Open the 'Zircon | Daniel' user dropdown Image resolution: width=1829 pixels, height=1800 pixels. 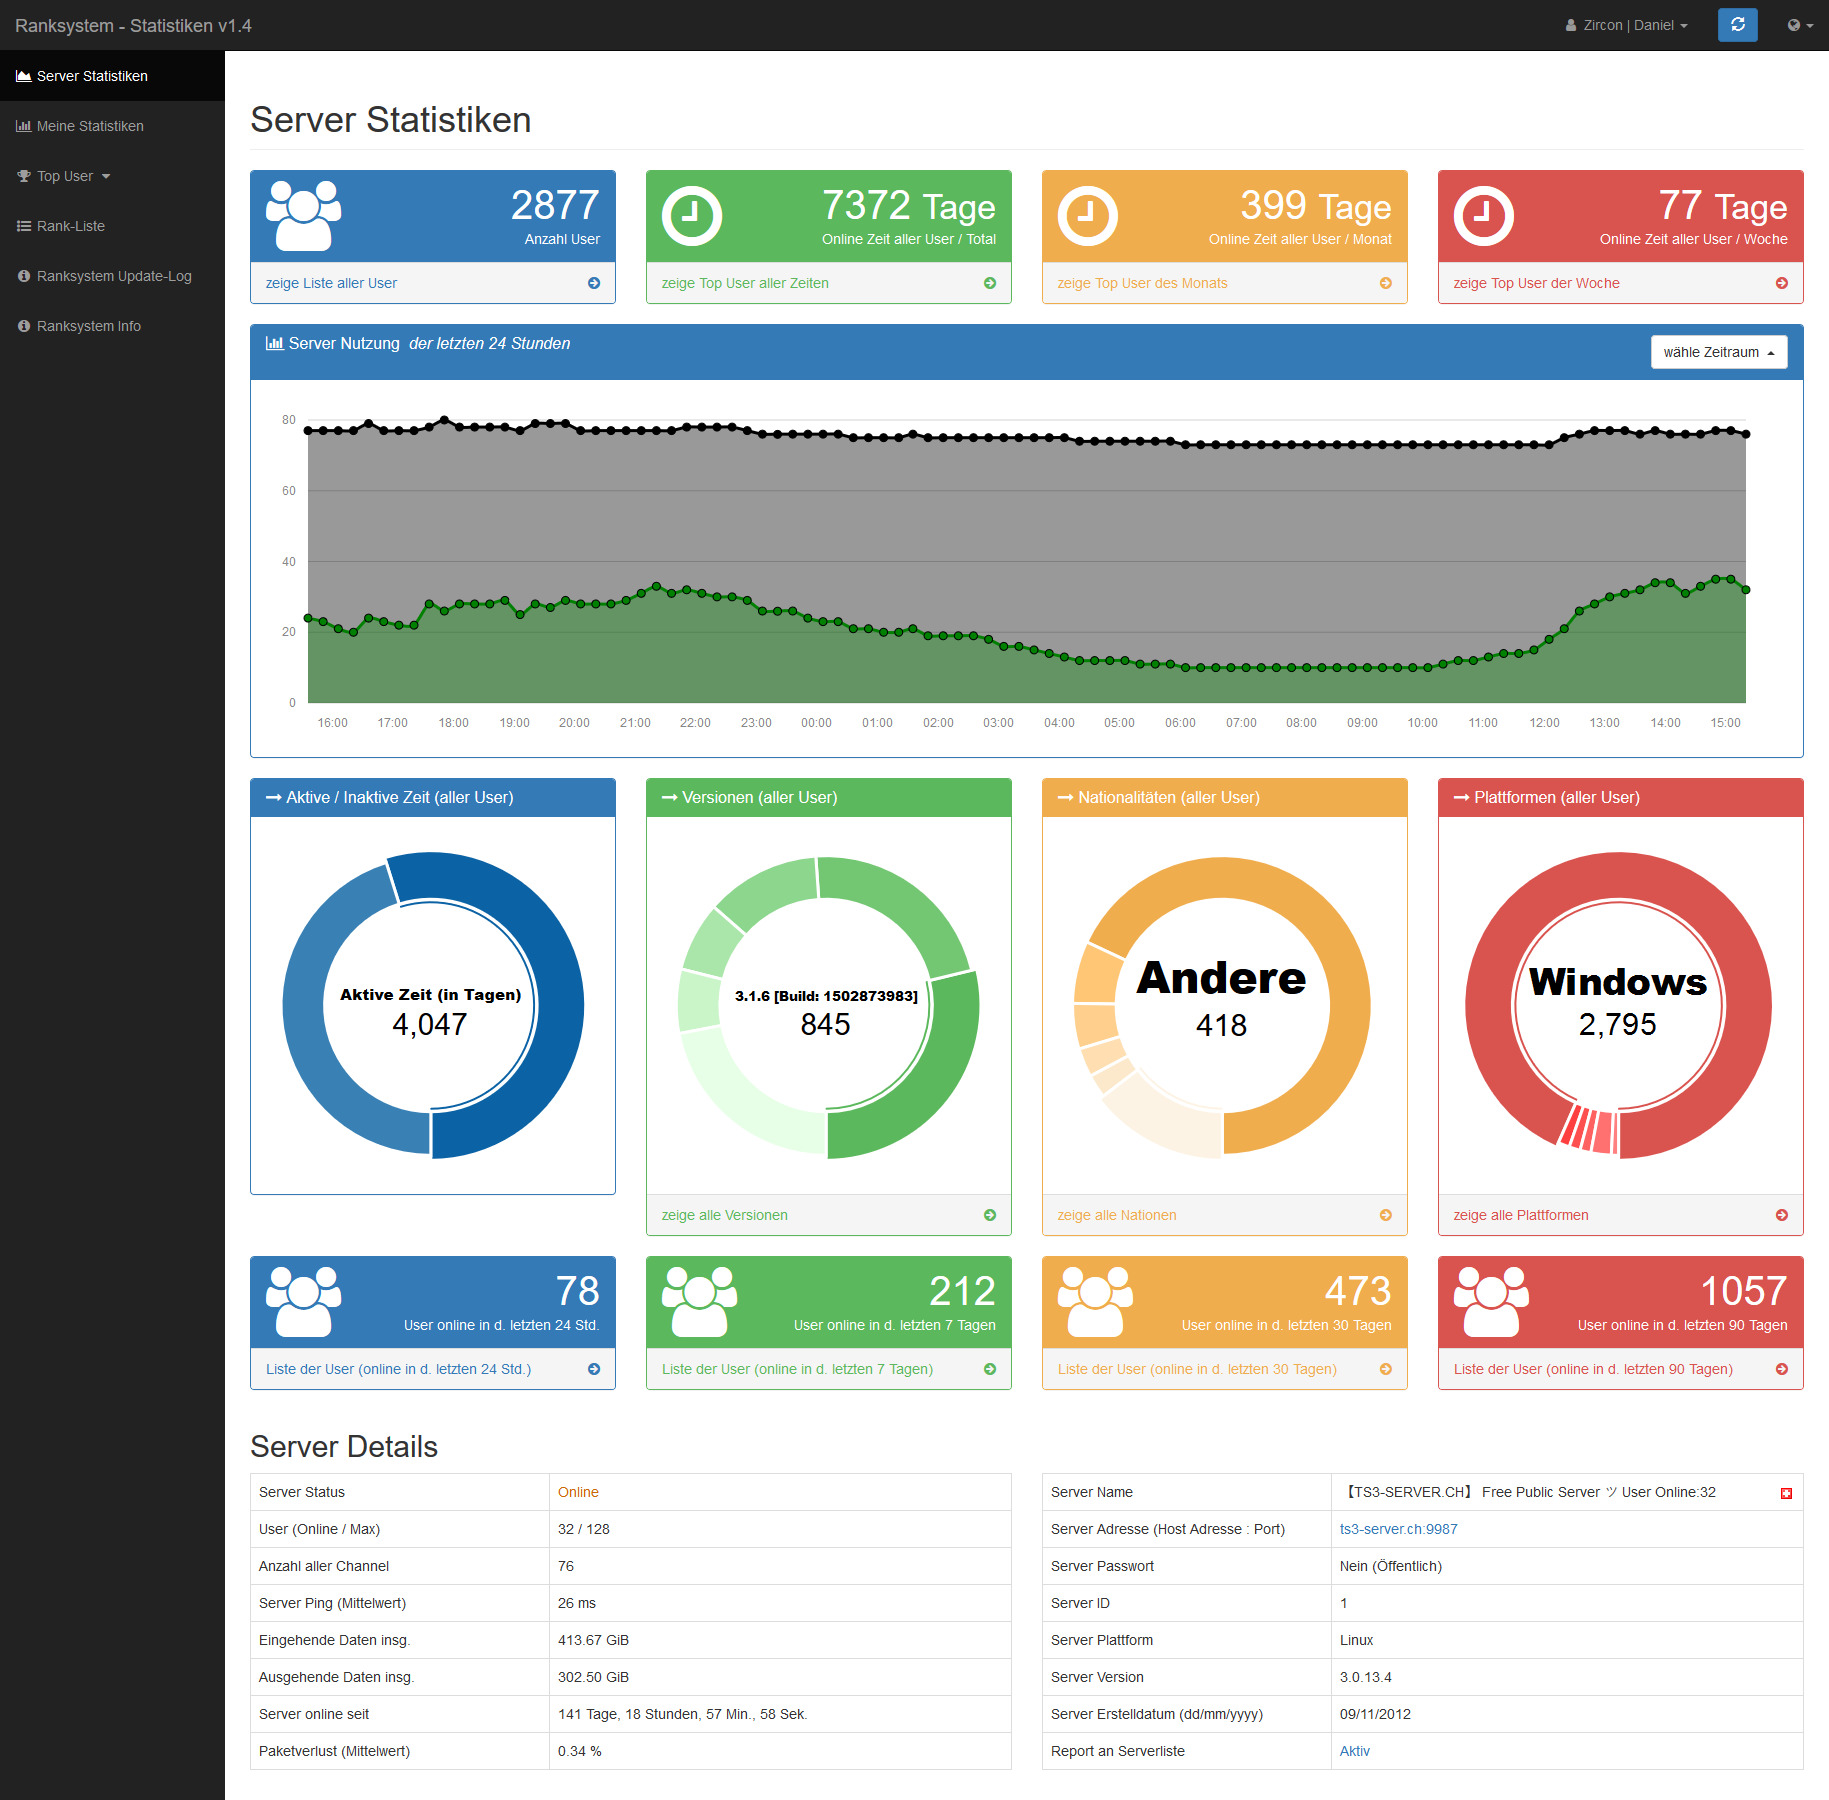1626,25
